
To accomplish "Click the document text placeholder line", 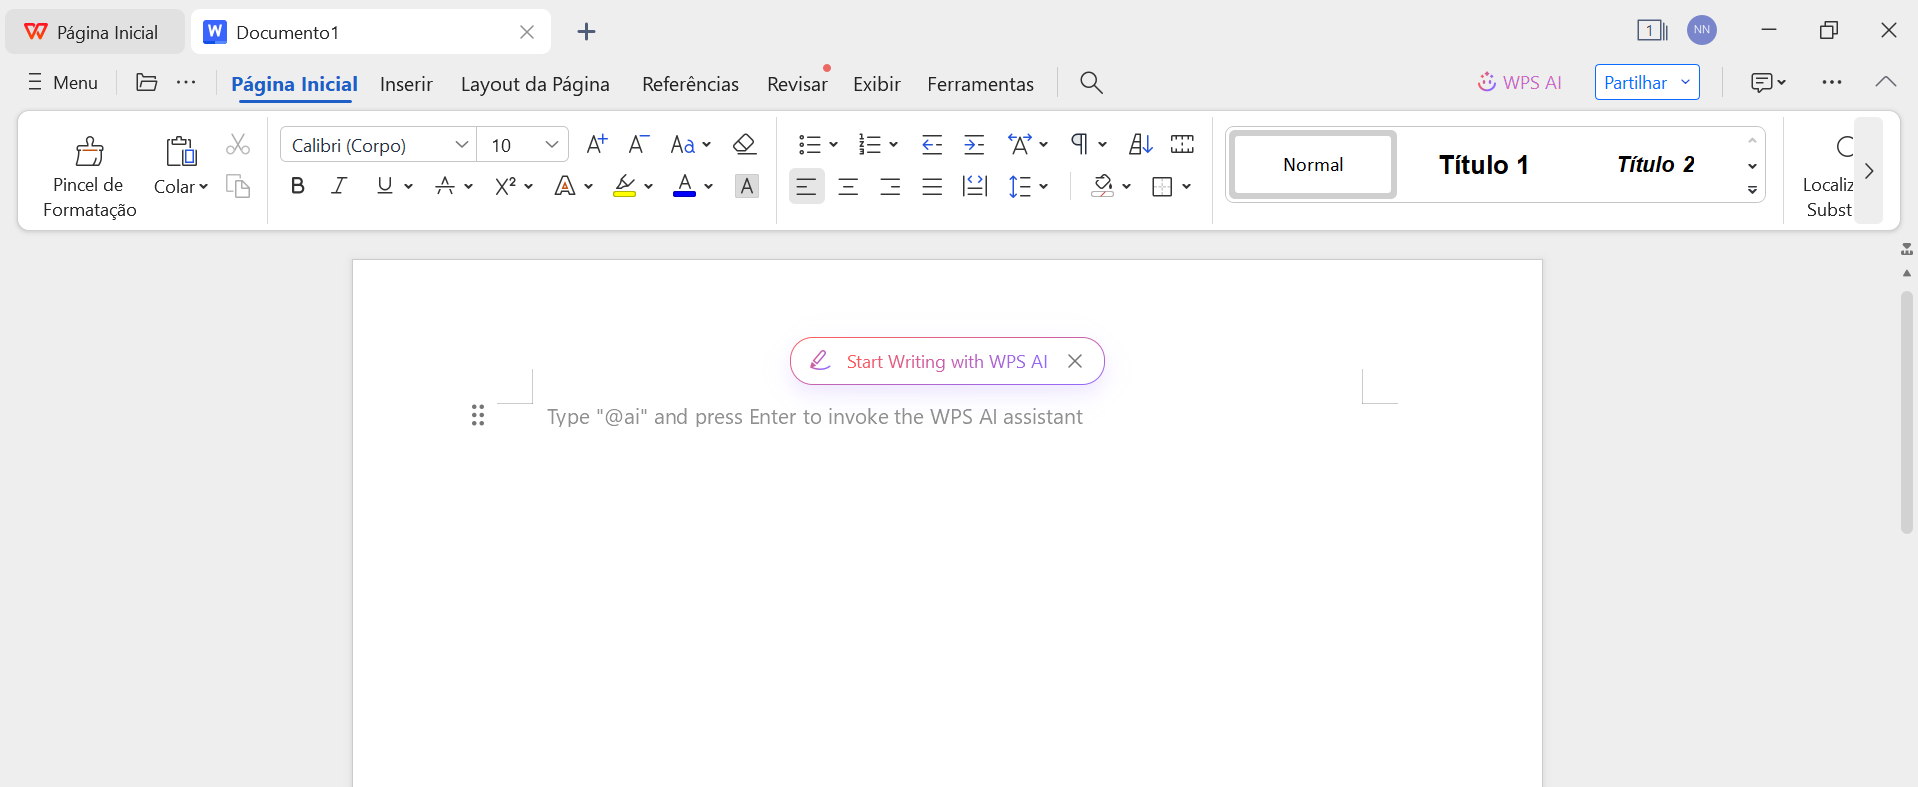I will click(815, 417).
